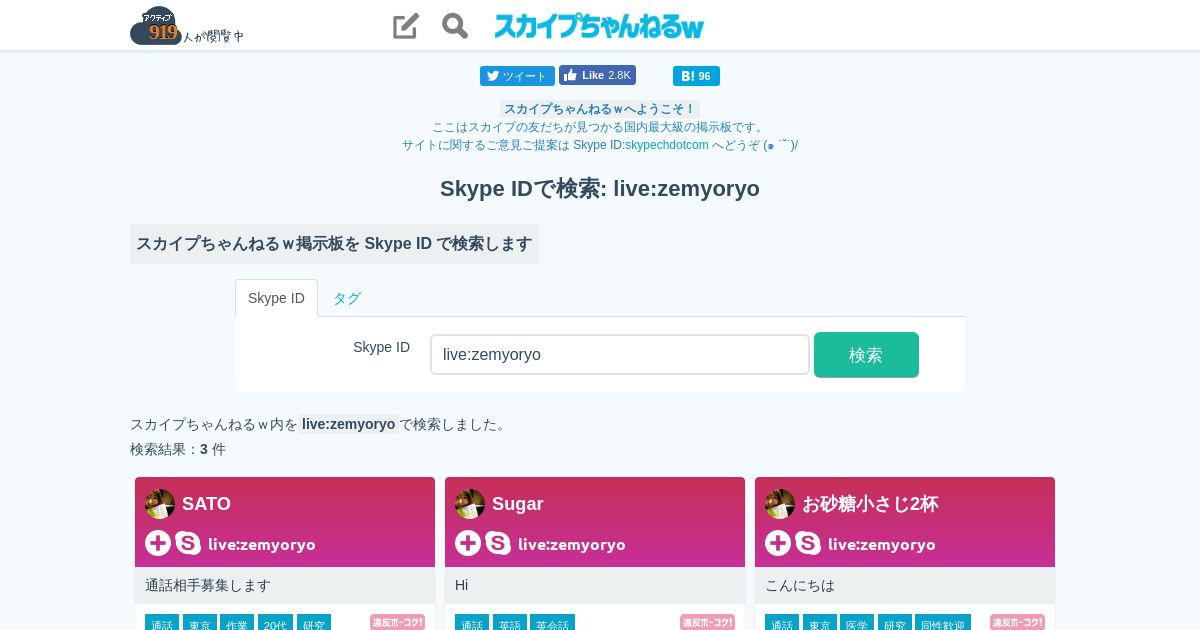Screen dimensions: 1200x630
Task: Click the スカイプちゃんねるwへようこそ！ welcome text
Action: 599,109
